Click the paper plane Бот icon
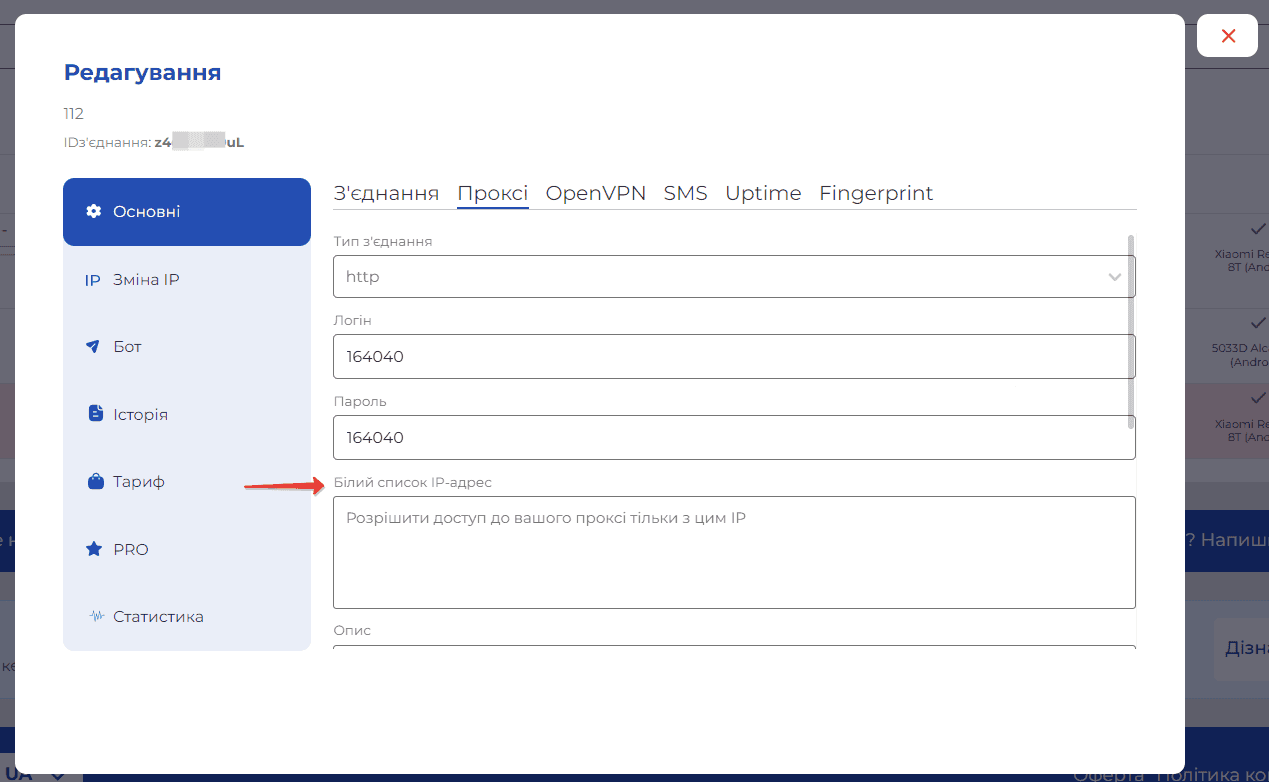Viewport: 1269px width, 782px height. [94, 347]
